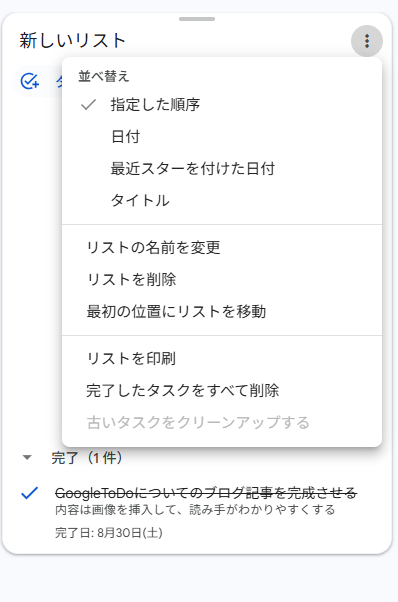The height and width of the screenshot is (602, 398).
Task: Select リストの名前を変更
Action: 222,248
